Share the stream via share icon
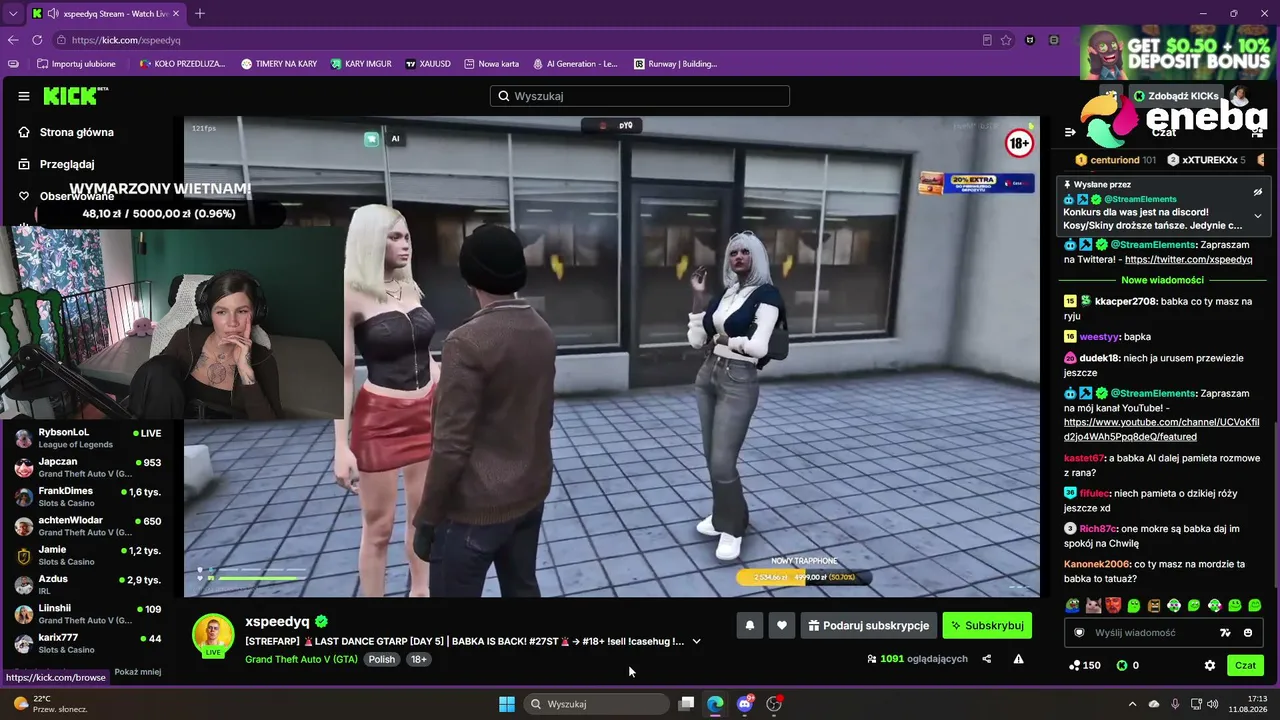This screenshot has height=720, width=1280. tap(987, 659)
